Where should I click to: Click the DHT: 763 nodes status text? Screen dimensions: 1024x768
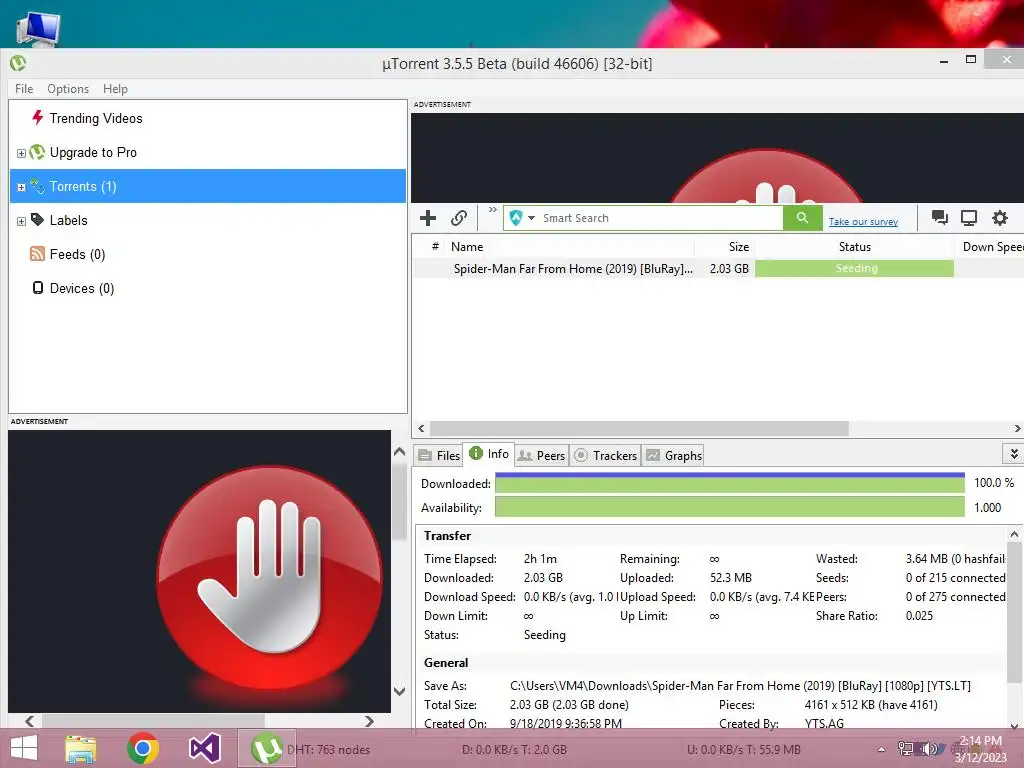coord(328,750)
